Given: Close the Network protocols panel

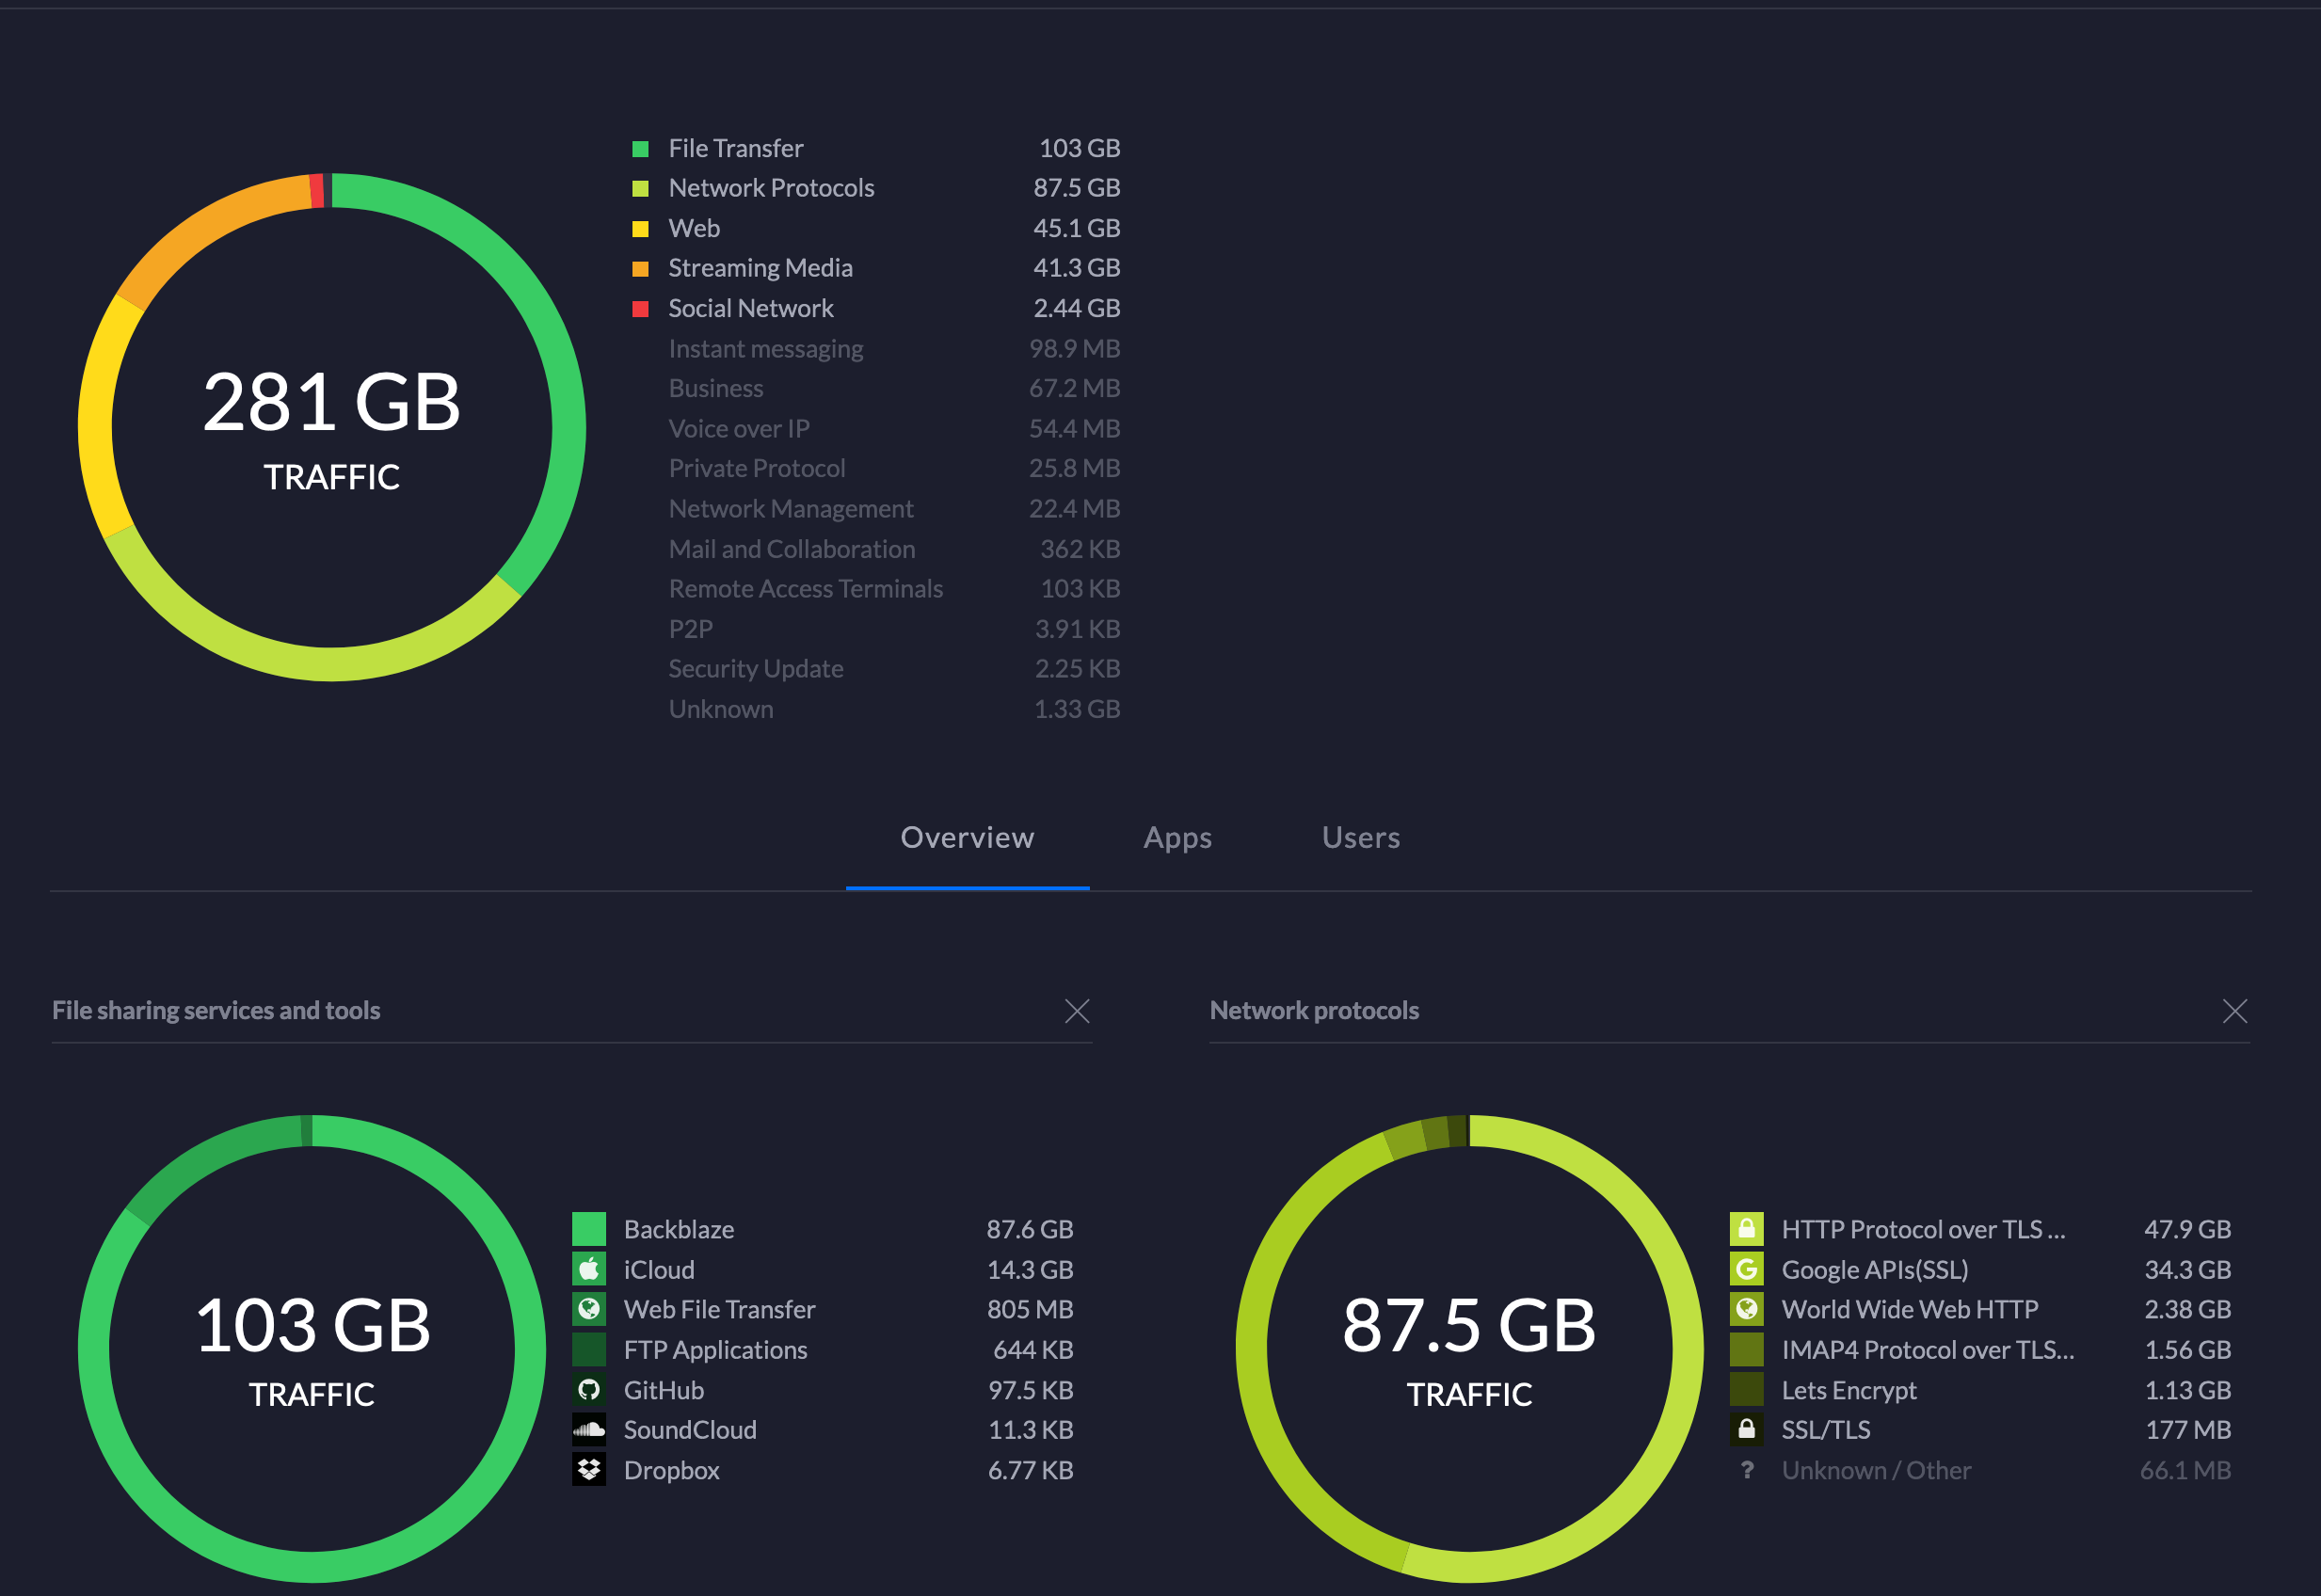Looking at the screenshot, I should pyautogui.click(x=2234, y=1011).
